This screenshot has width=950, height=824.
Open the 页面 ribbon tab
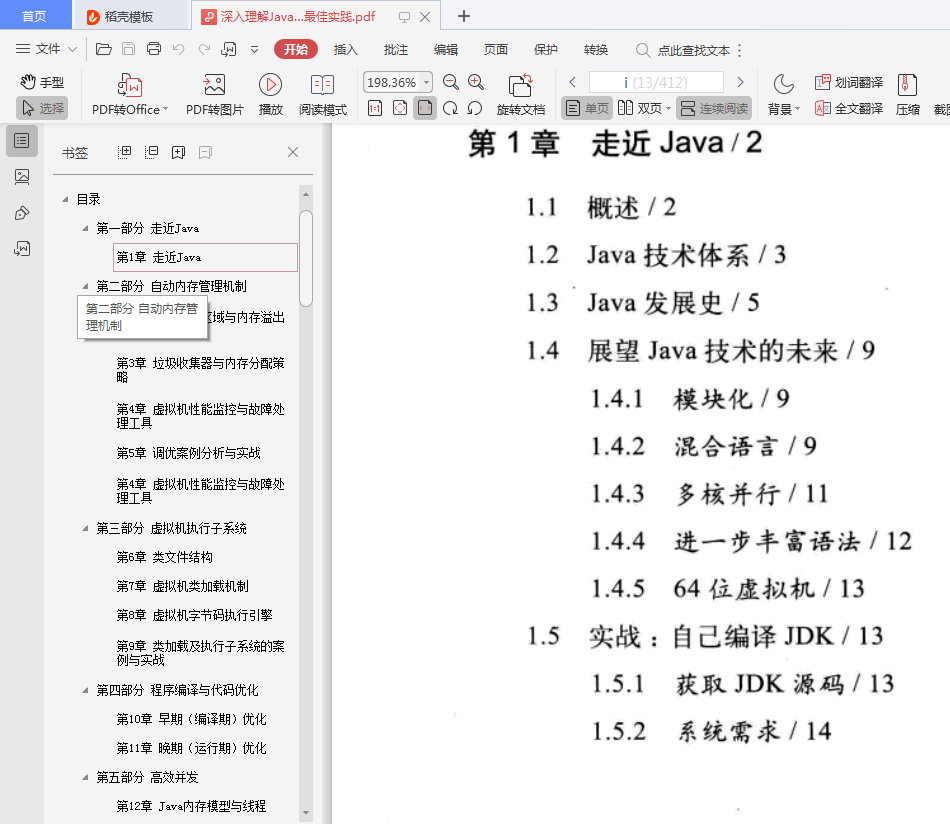click(496, 49)
